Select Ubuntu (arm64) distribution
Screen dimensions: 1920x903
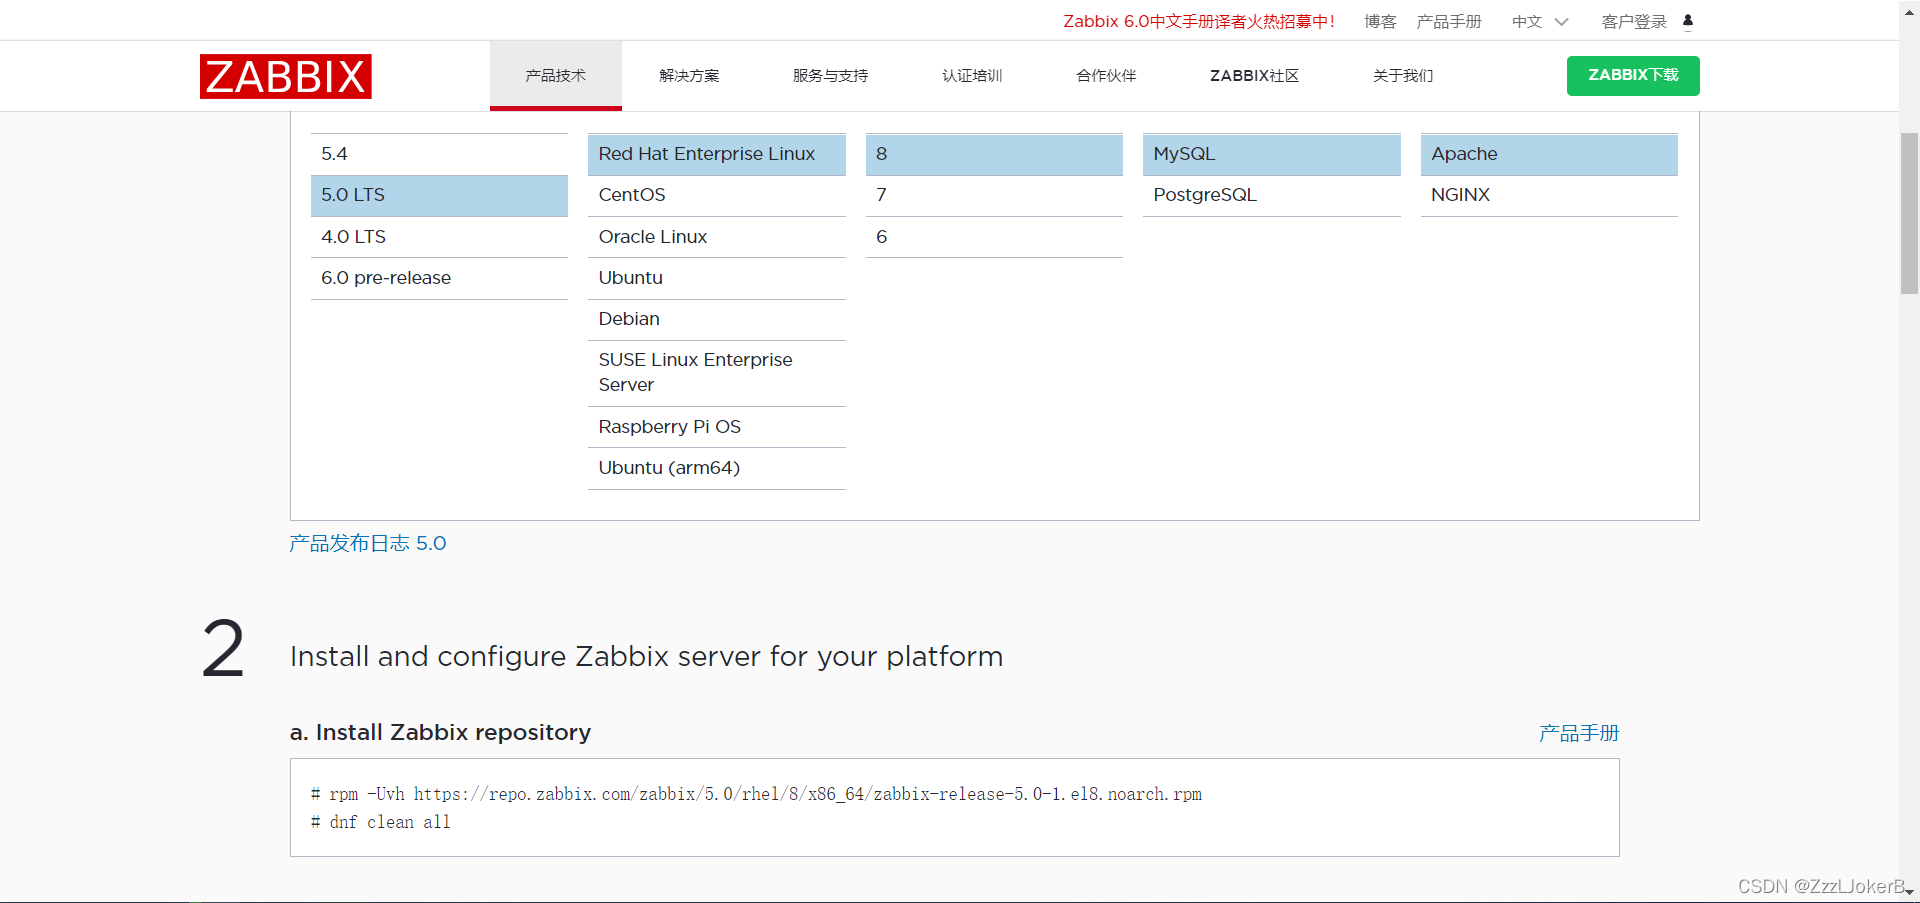coord(716,468)
